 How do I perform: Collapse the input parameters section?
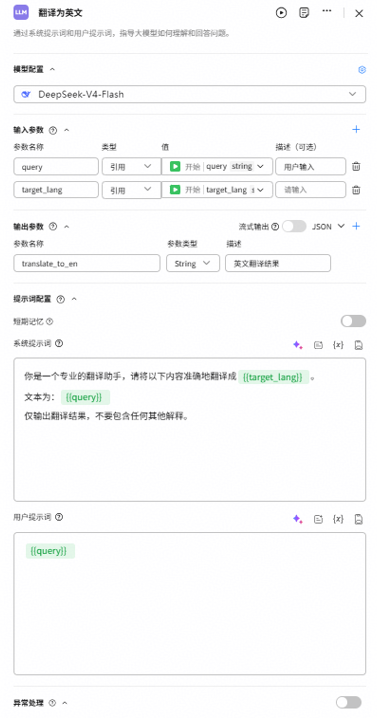coord(66,130)
